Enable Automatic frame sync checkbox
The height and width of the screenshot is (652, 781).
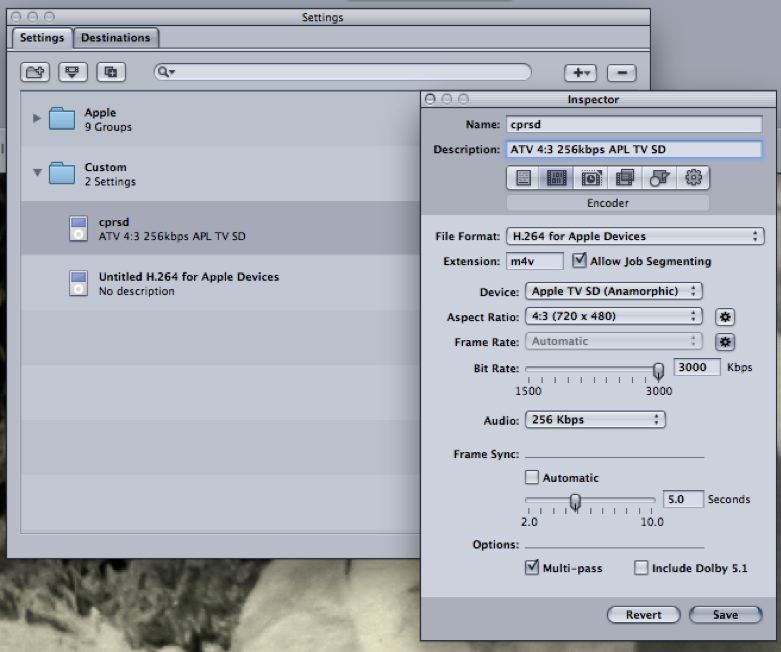coord(532,478)
